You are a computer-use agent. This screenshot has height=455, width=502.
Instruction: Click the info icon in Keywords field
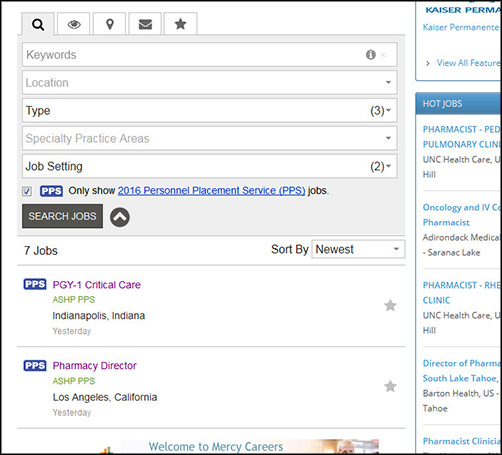[371, 54]
